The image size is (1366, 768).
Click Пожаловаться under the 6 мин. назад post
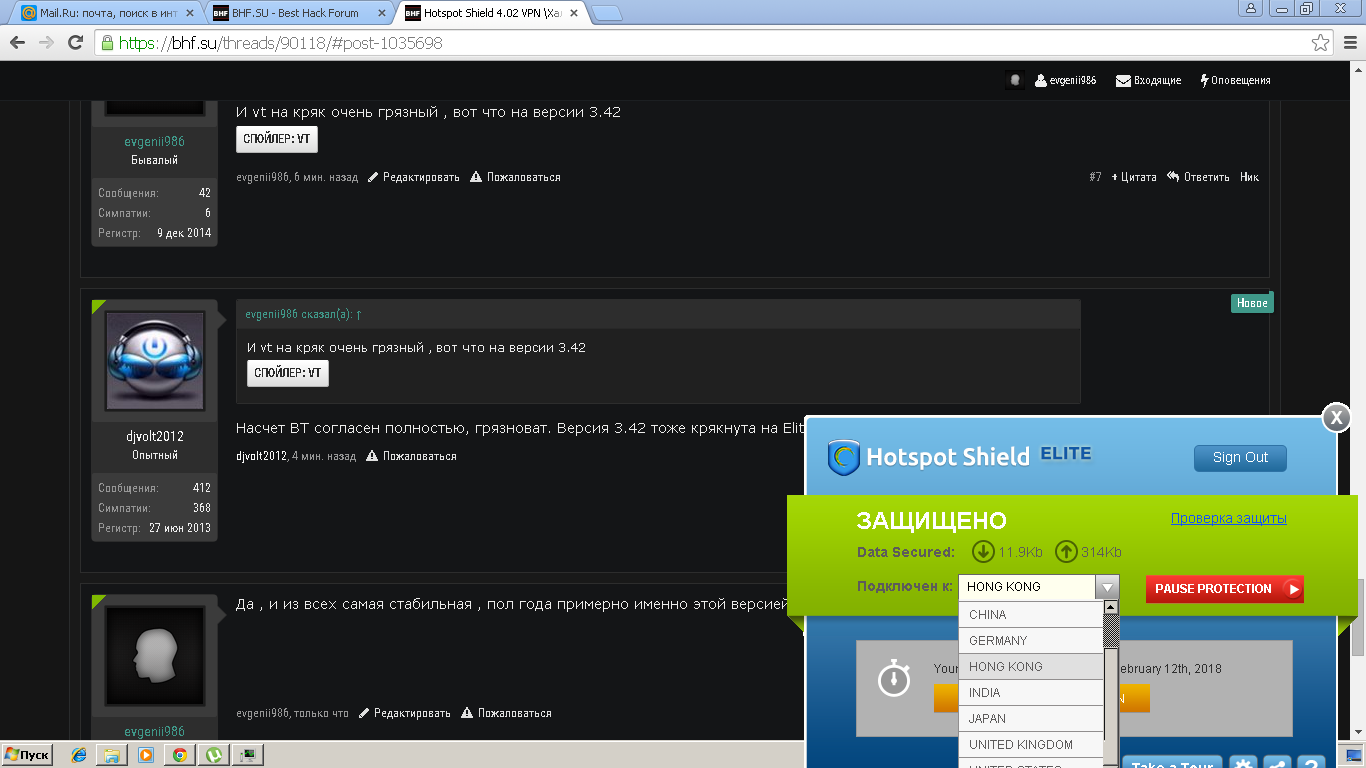(x=515, y=177)
